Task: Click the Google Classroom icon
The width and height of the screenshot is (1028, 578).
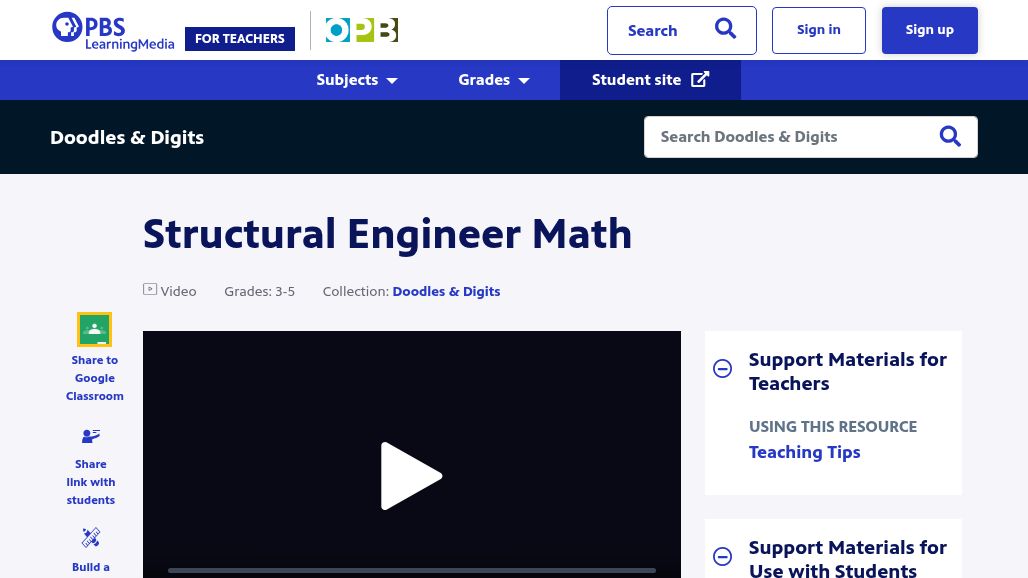Action: (94, 329)
